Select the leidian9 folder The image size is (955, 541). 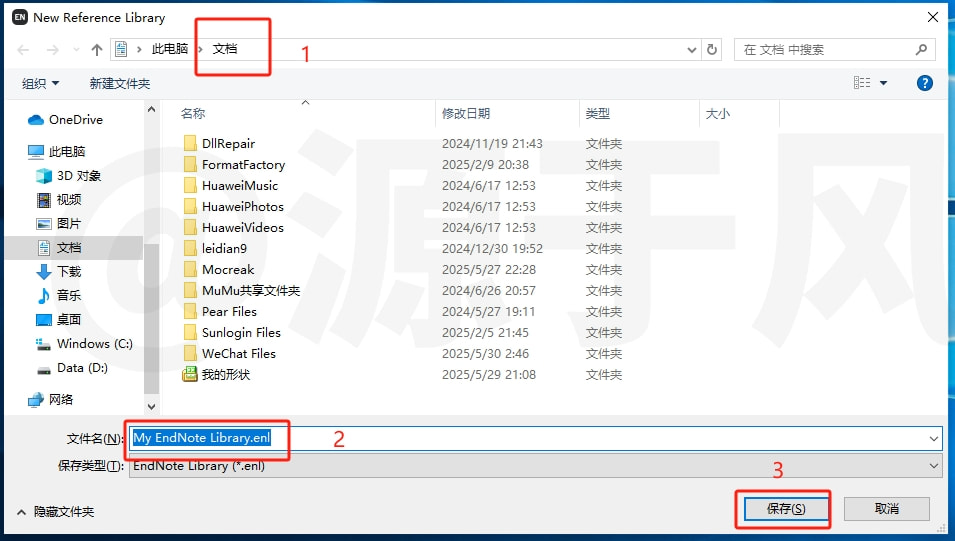tap(215, 249)
